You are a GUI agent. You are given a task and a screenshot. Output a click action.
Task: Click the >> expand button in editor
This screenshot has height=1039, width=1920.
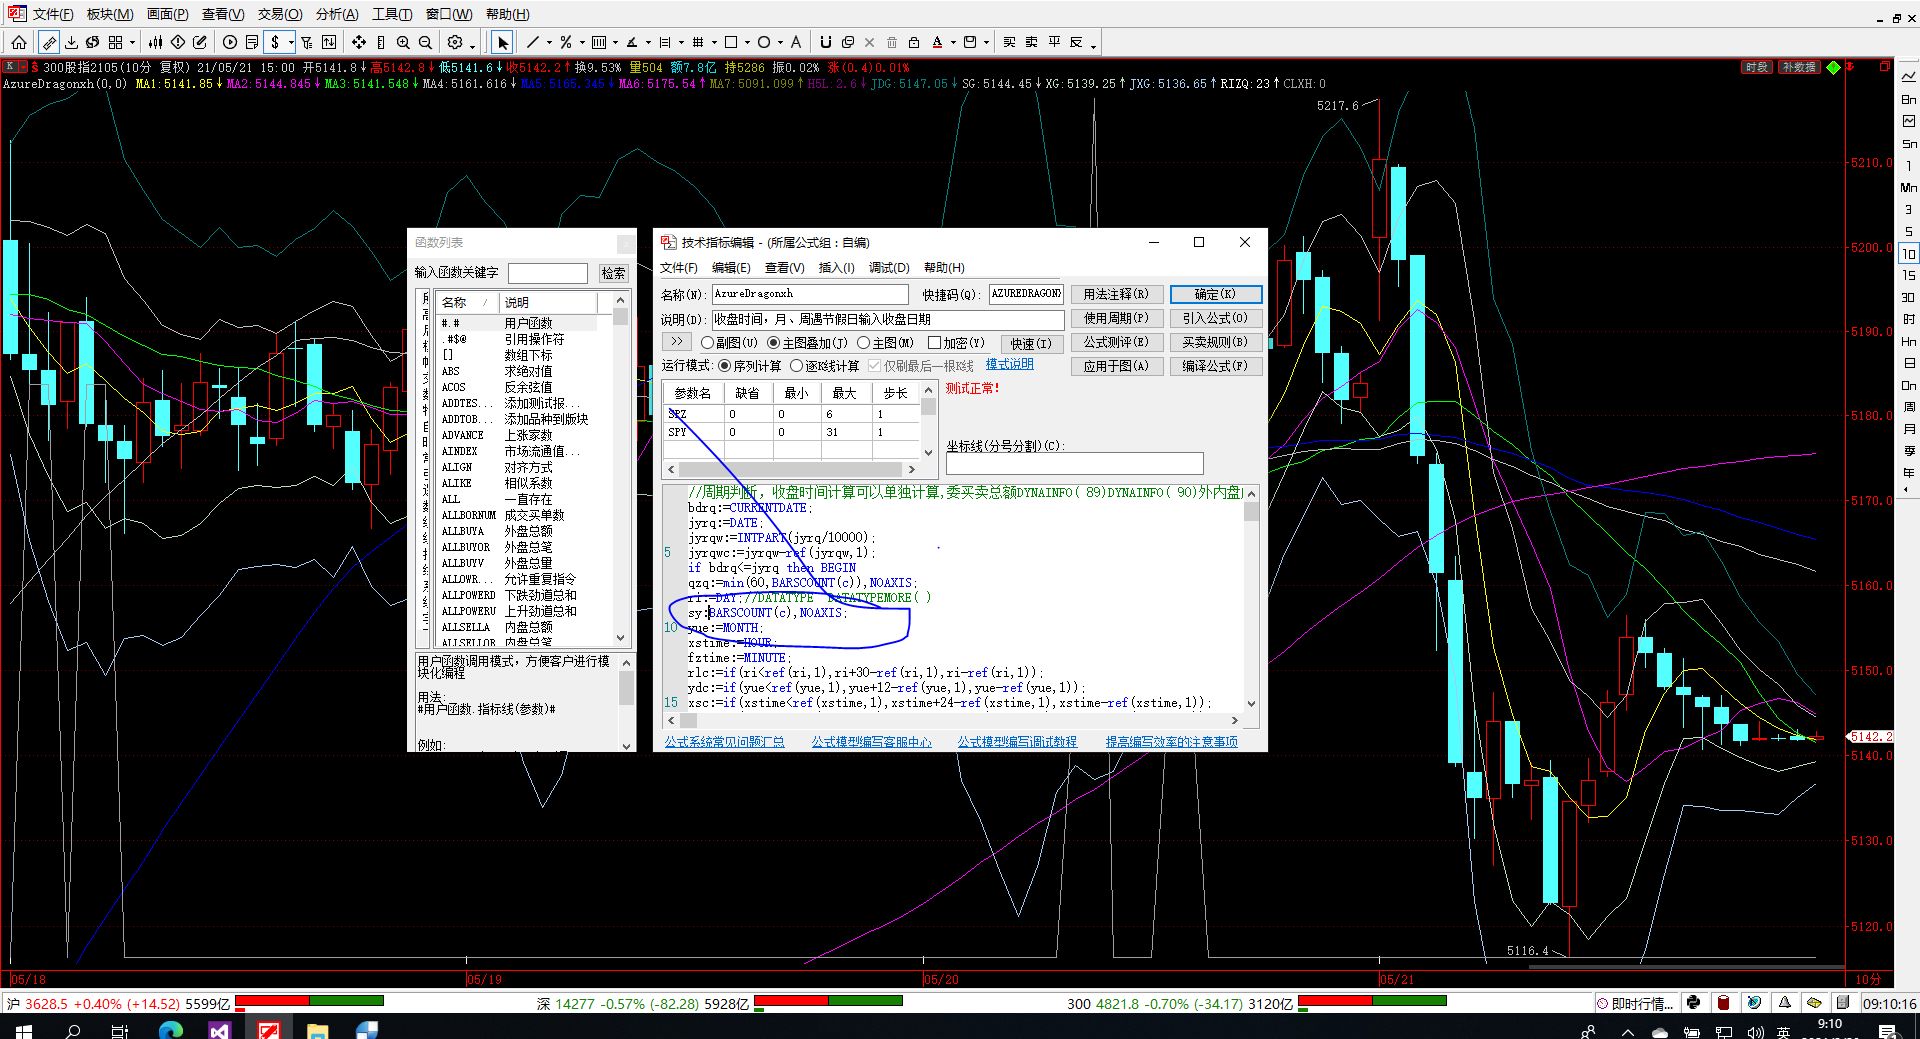click(x=677, y=342)
